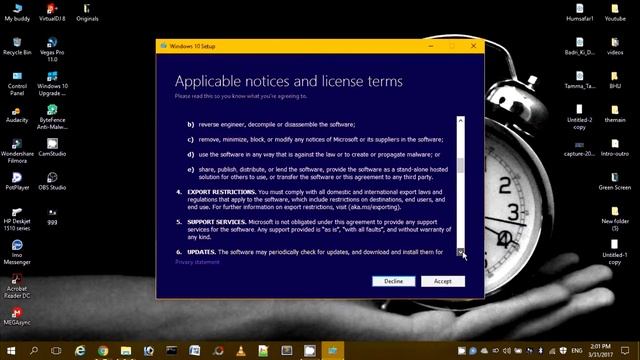Minimize the Windows 10 Setup window

point(431,46)
